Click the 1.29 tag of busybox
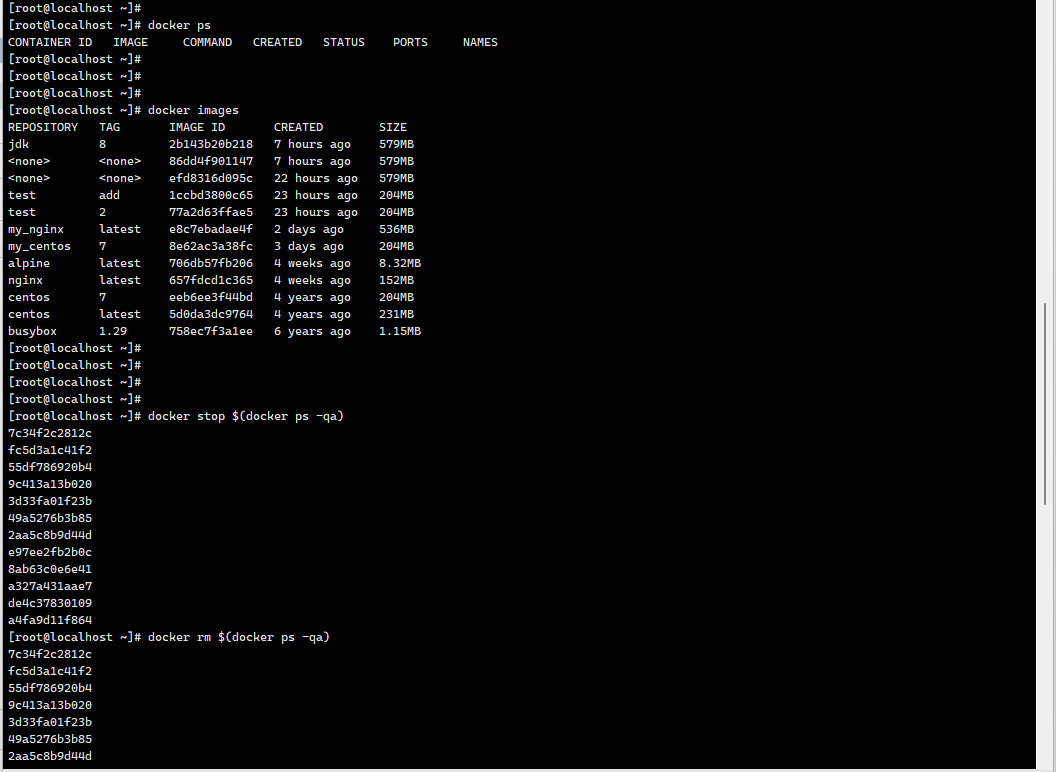The height and width of the screenshot is (772, 1056). [x=112, y=331]
